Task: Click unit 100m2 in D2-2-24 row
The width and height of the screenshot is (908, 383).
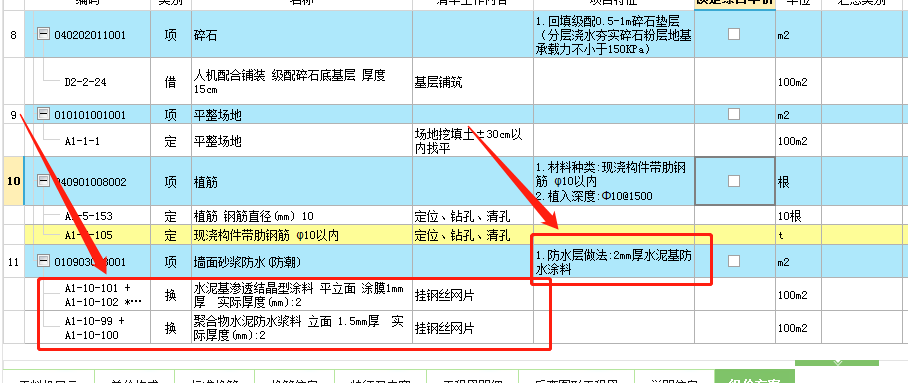Action: click(792, 82)
